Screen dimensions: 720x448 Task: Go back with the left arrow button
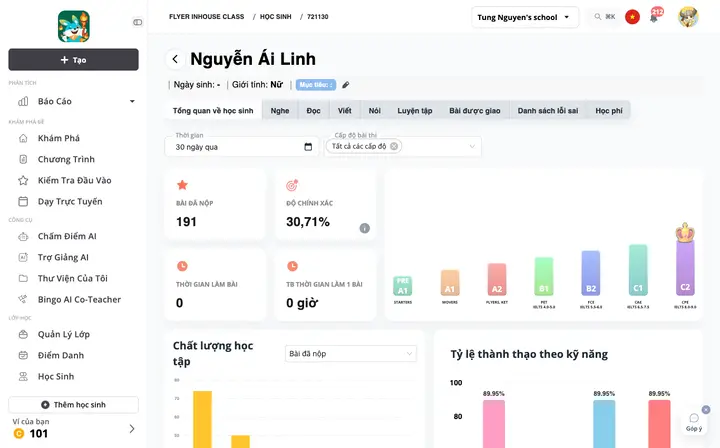[175, 59]
